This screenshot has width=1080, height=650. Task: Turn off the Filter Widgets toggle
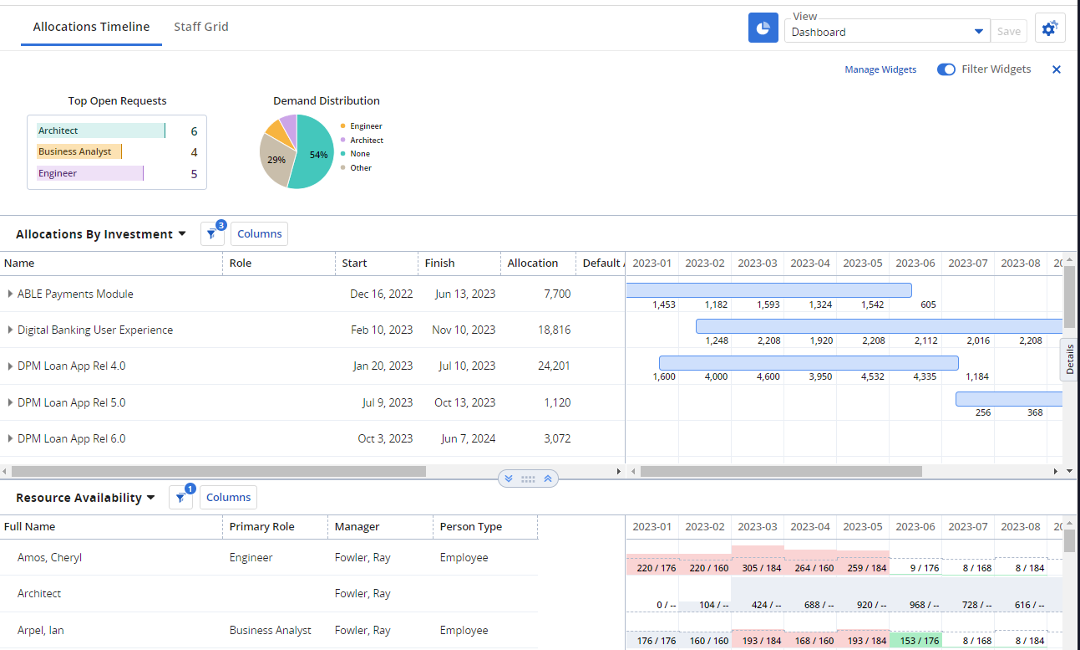click(x=945, y=70)
